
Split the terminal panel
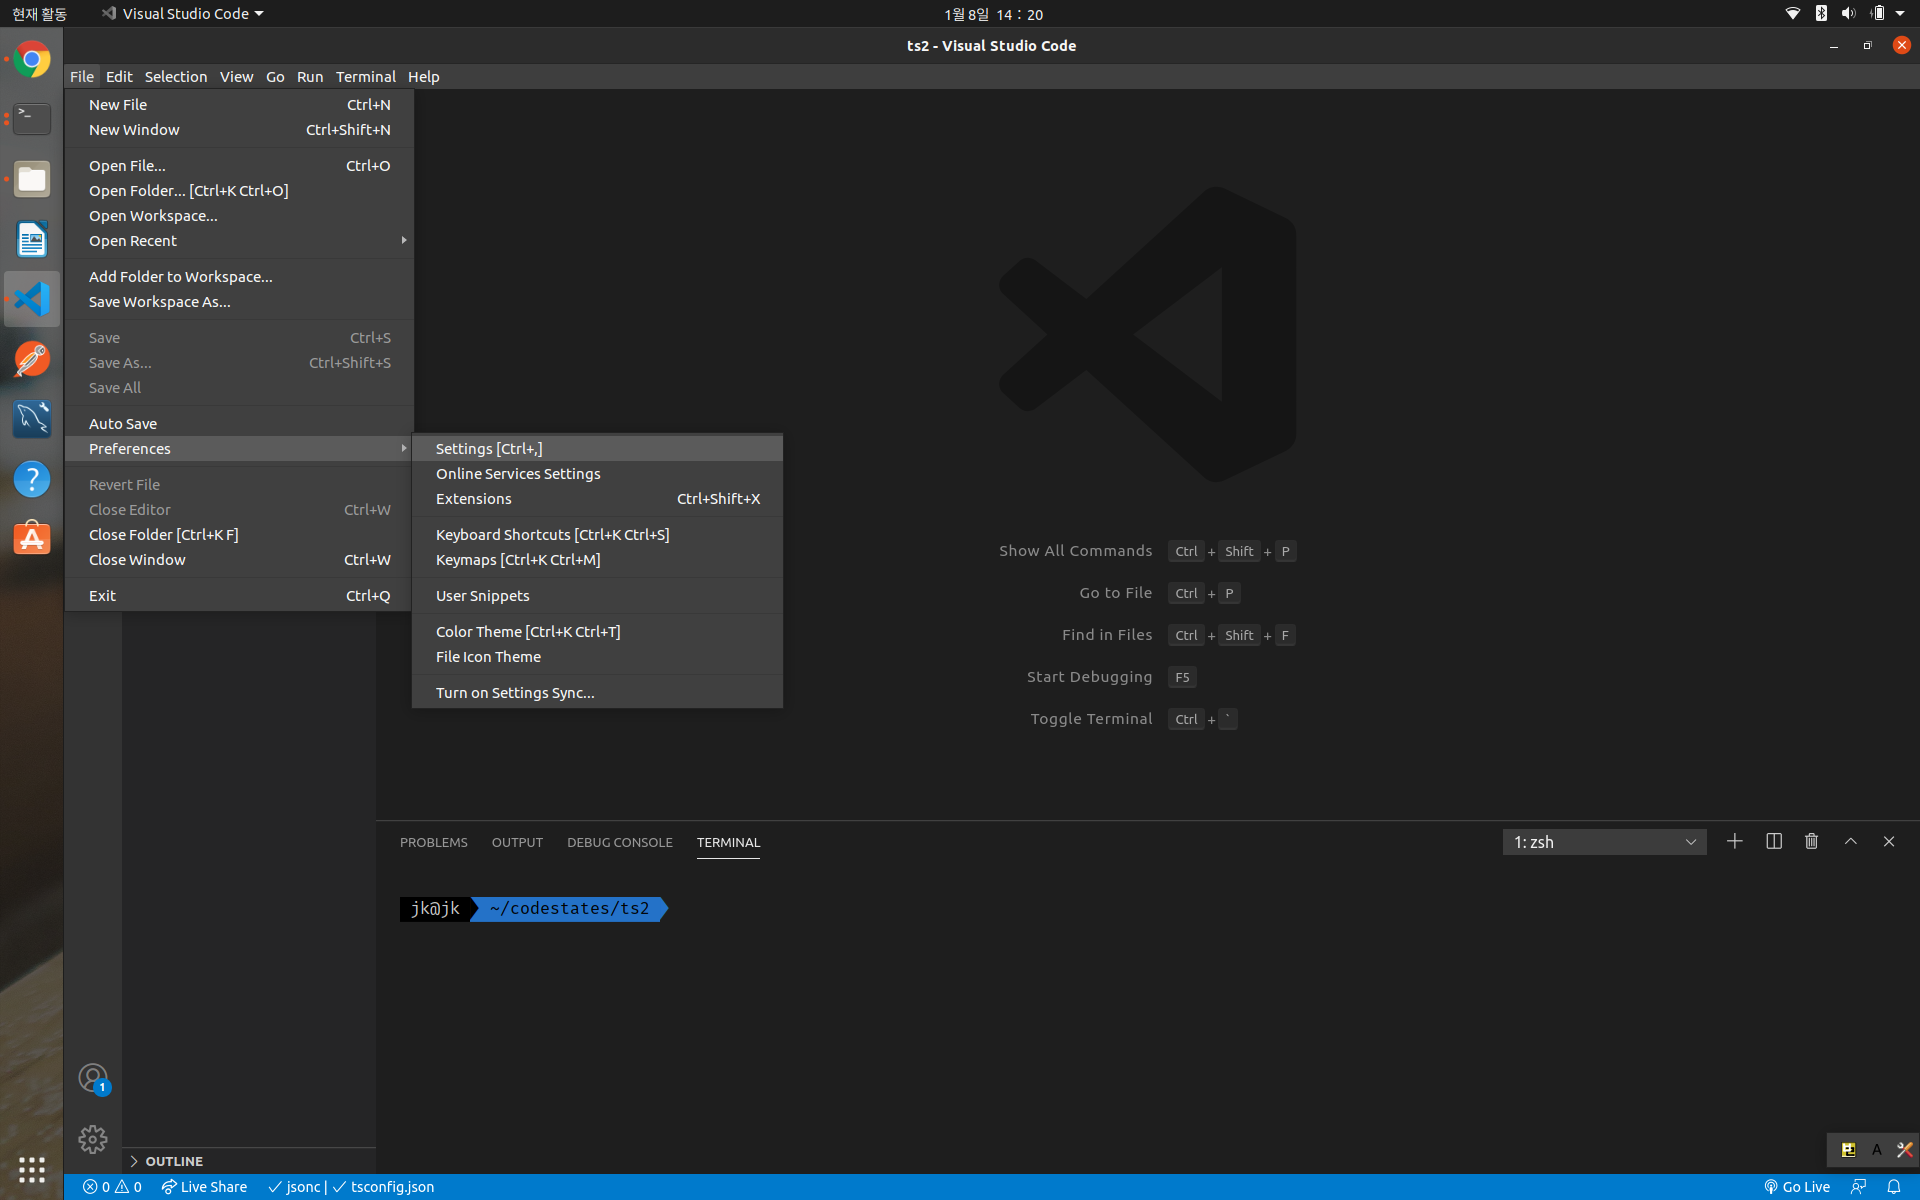coord(1773,841)
